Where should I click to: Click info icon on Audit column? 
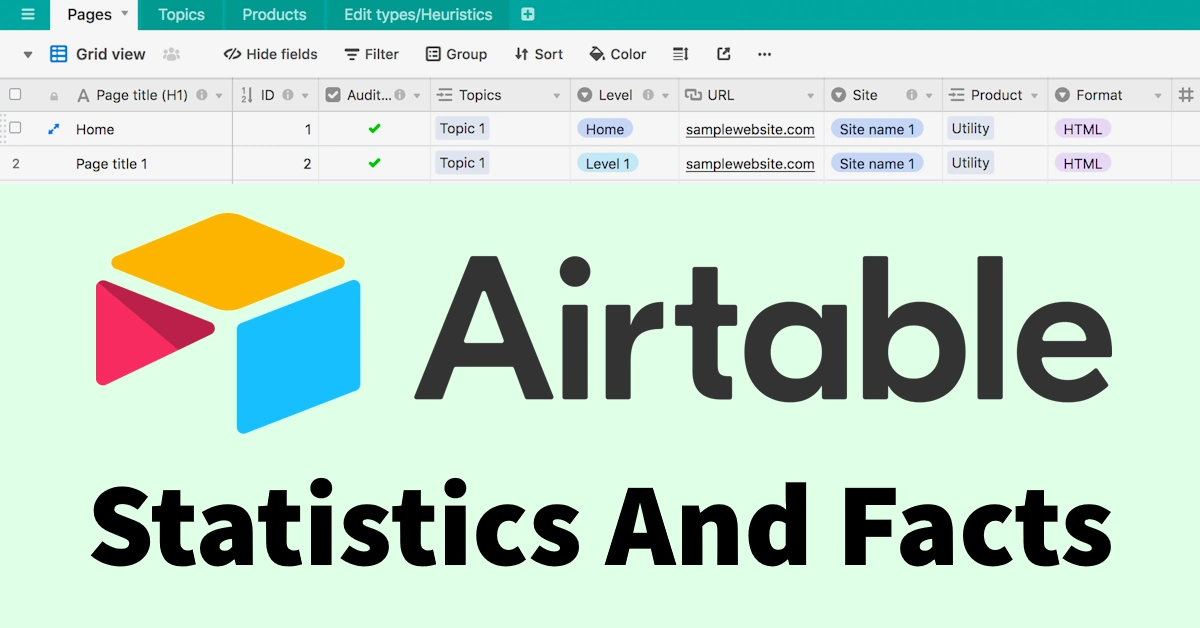pos(400,95)
